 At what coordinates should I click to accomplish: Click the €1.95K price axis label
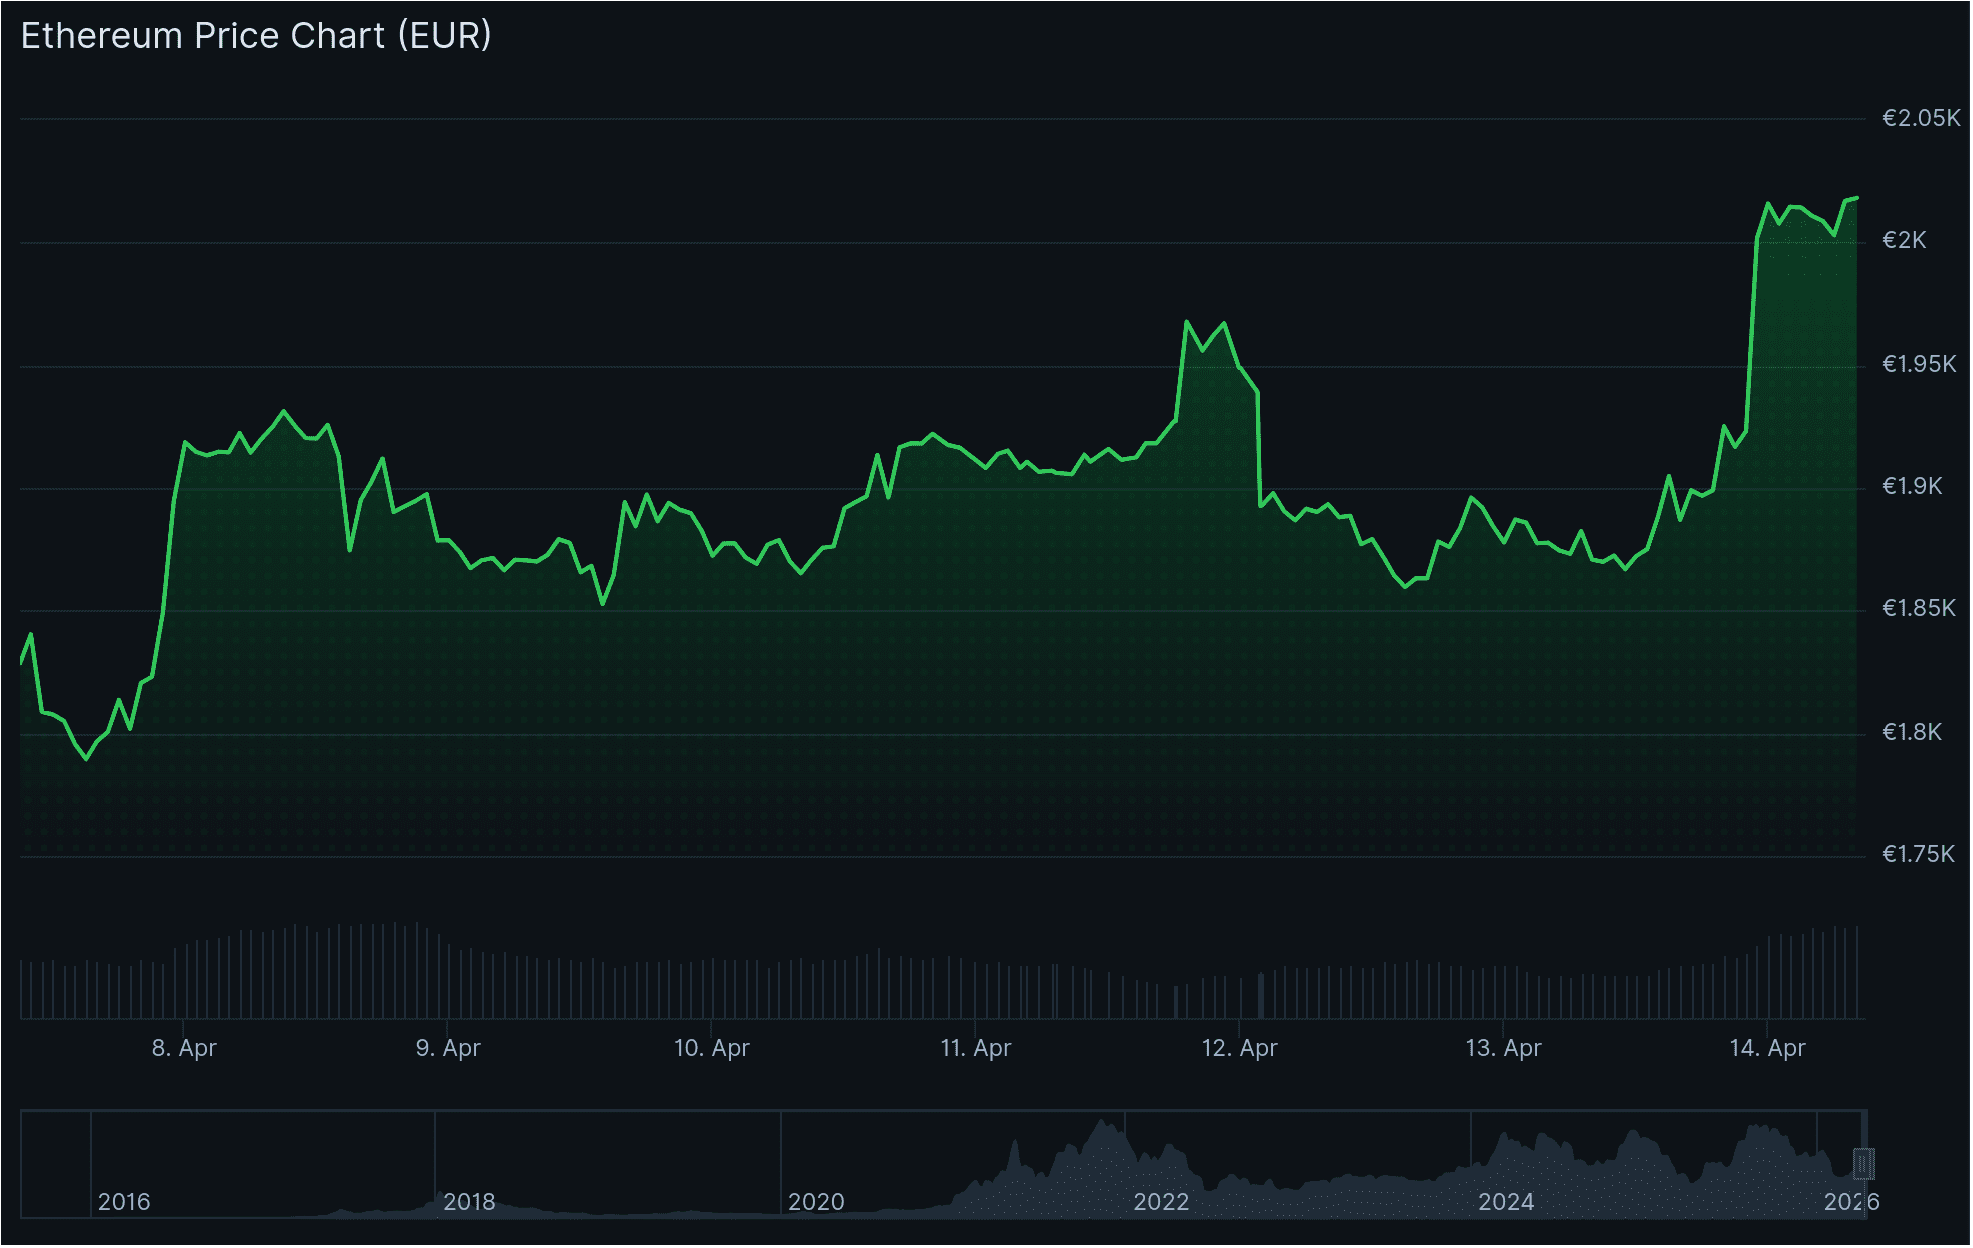pos(1918,364)
